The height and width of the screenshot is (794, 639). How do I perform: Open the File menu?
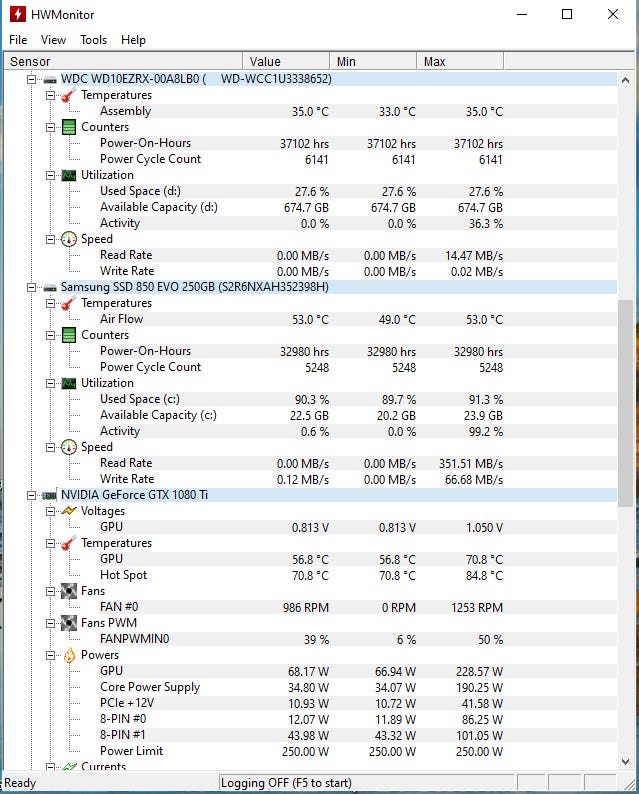point(18,39)
